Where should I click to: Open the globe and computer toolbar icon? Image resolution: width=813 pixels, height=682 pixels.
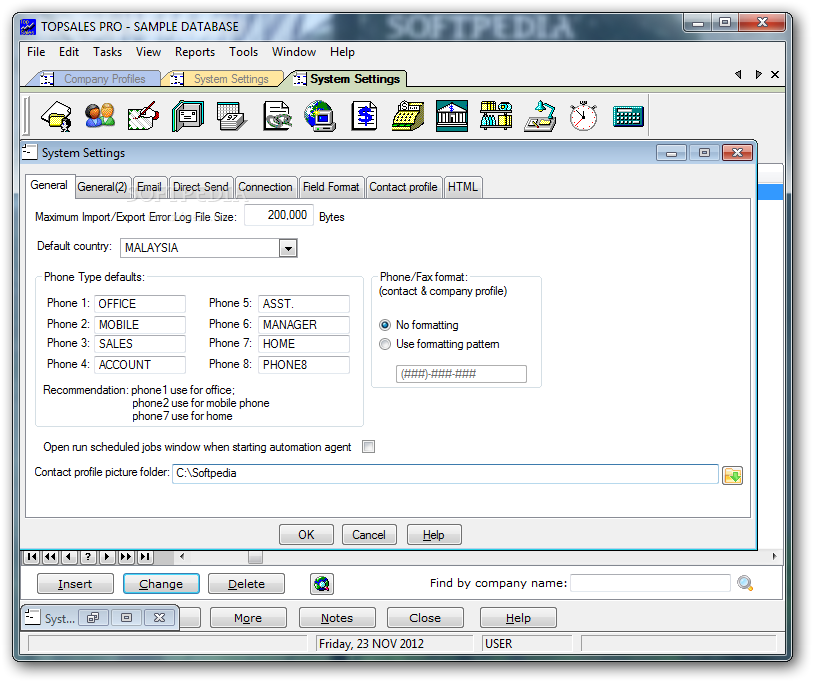click(x=320, y=116)
